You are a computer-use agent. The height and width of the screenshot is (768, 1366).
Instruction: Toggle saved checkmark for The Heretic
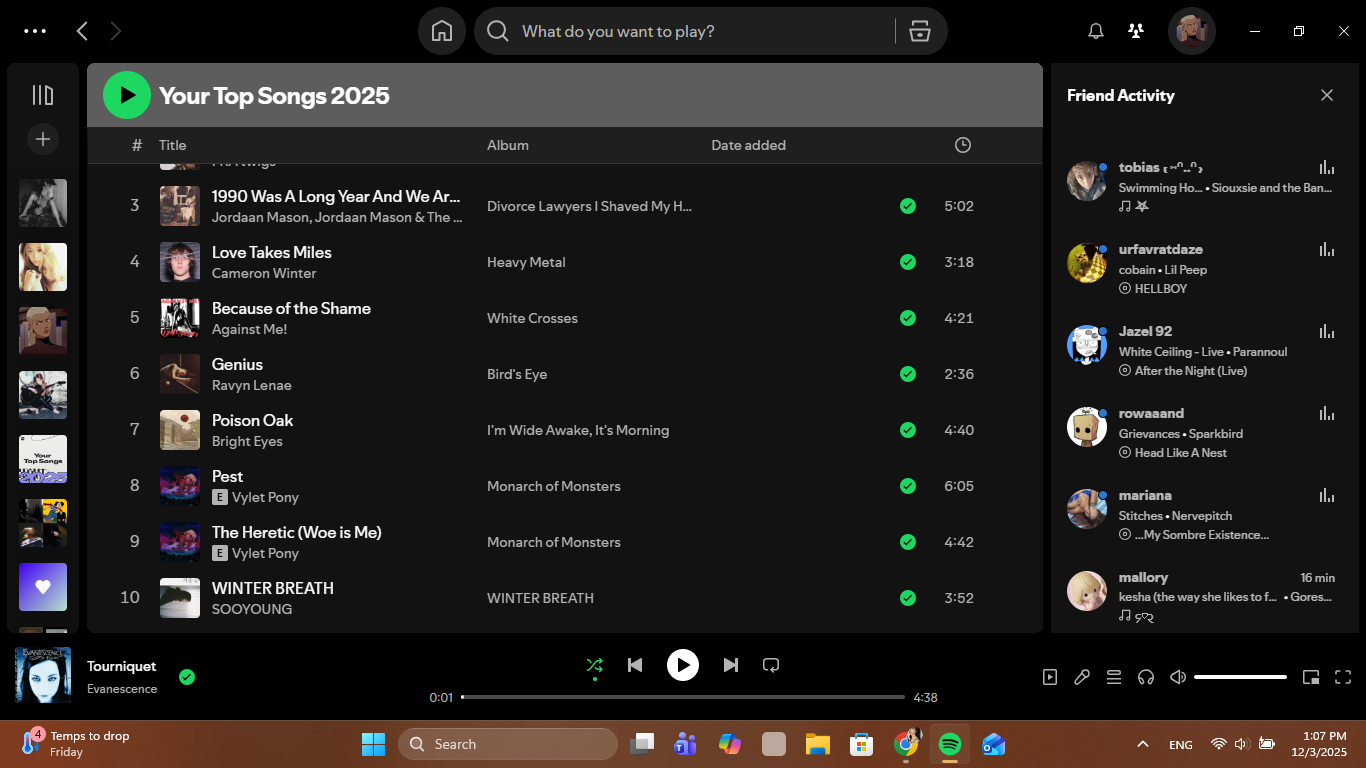coord(908,542)
